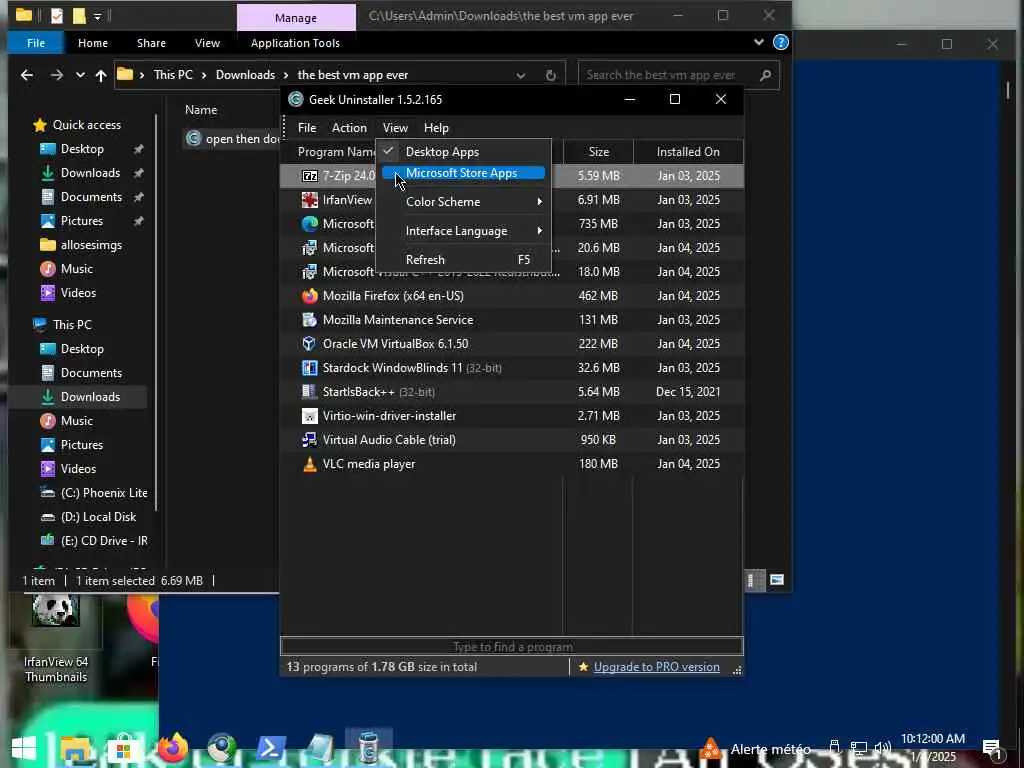The width and height of the screenshot is (1024, 768).
Task: Select (D:) Local Disk drive
Action: click(89, 517)
